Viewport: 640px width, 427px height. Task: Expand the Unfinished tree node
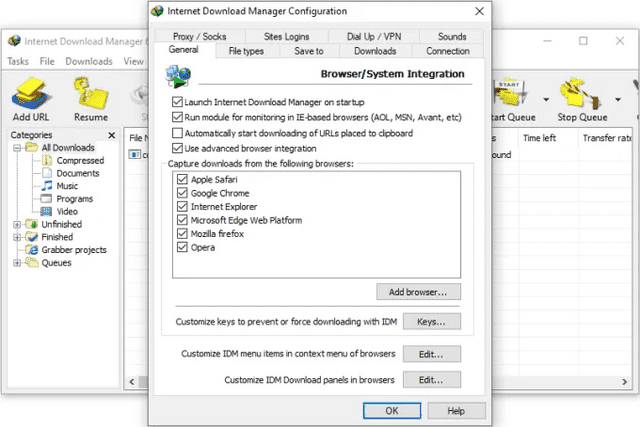click(x=16, y=225)
